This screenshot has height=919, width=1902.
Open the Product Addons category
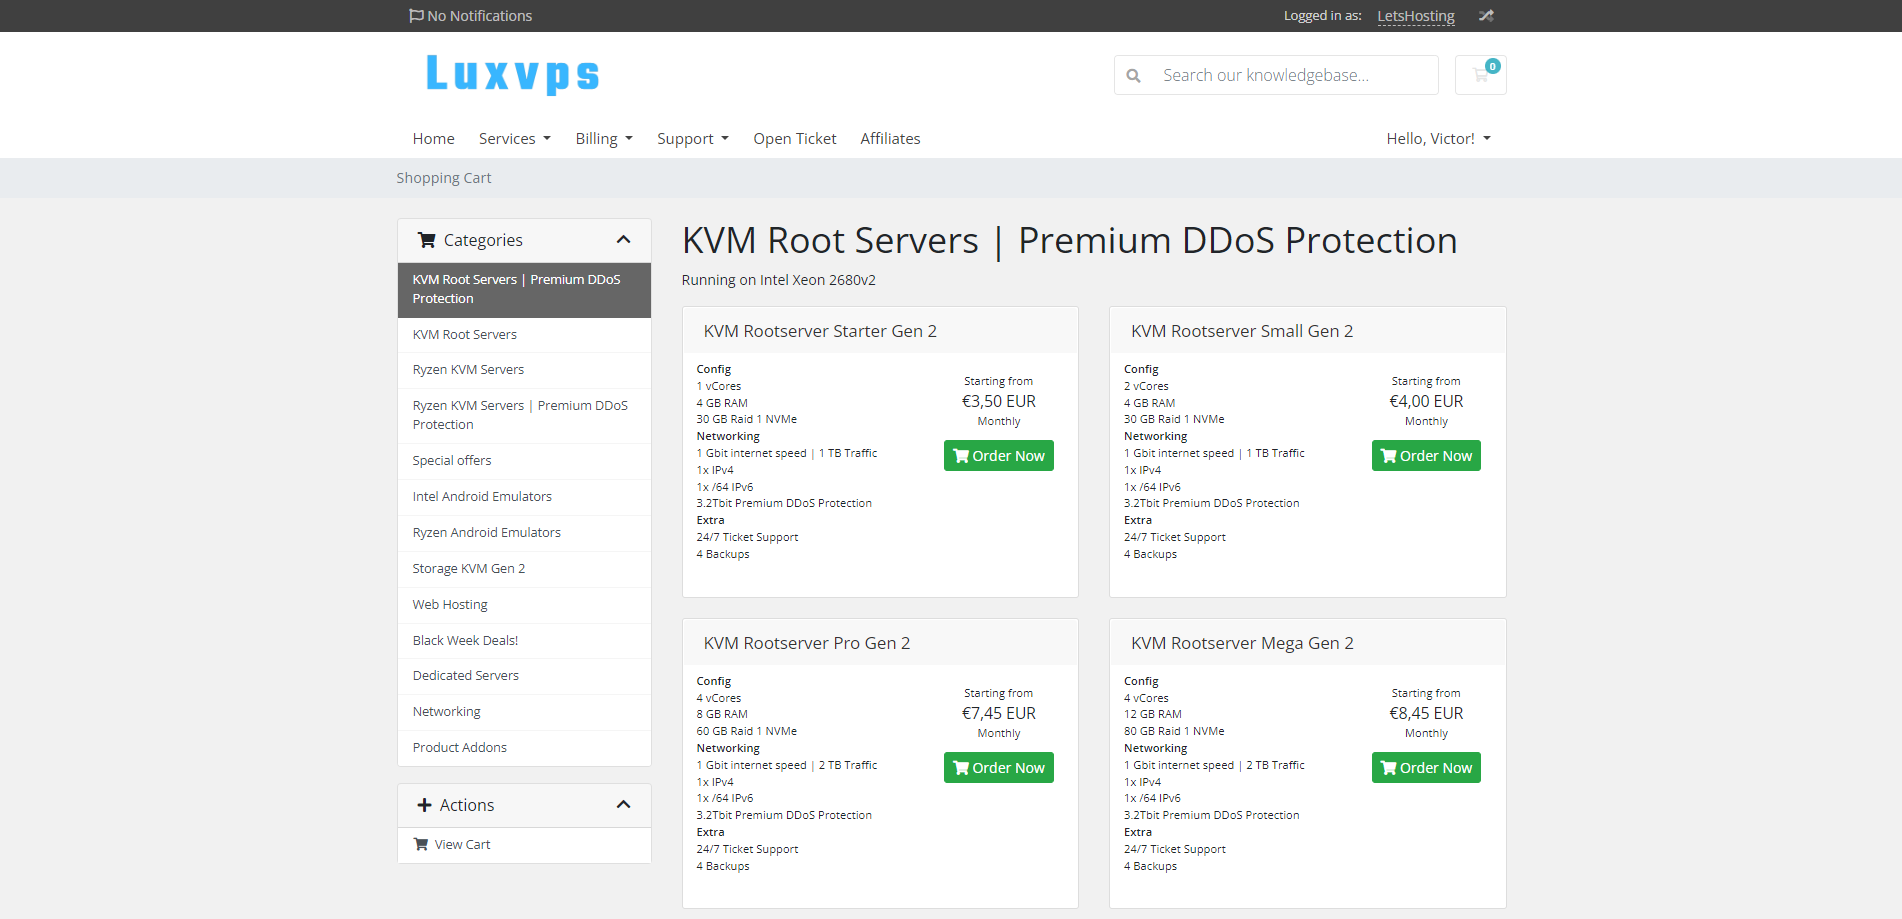click(x=524, y=748)
